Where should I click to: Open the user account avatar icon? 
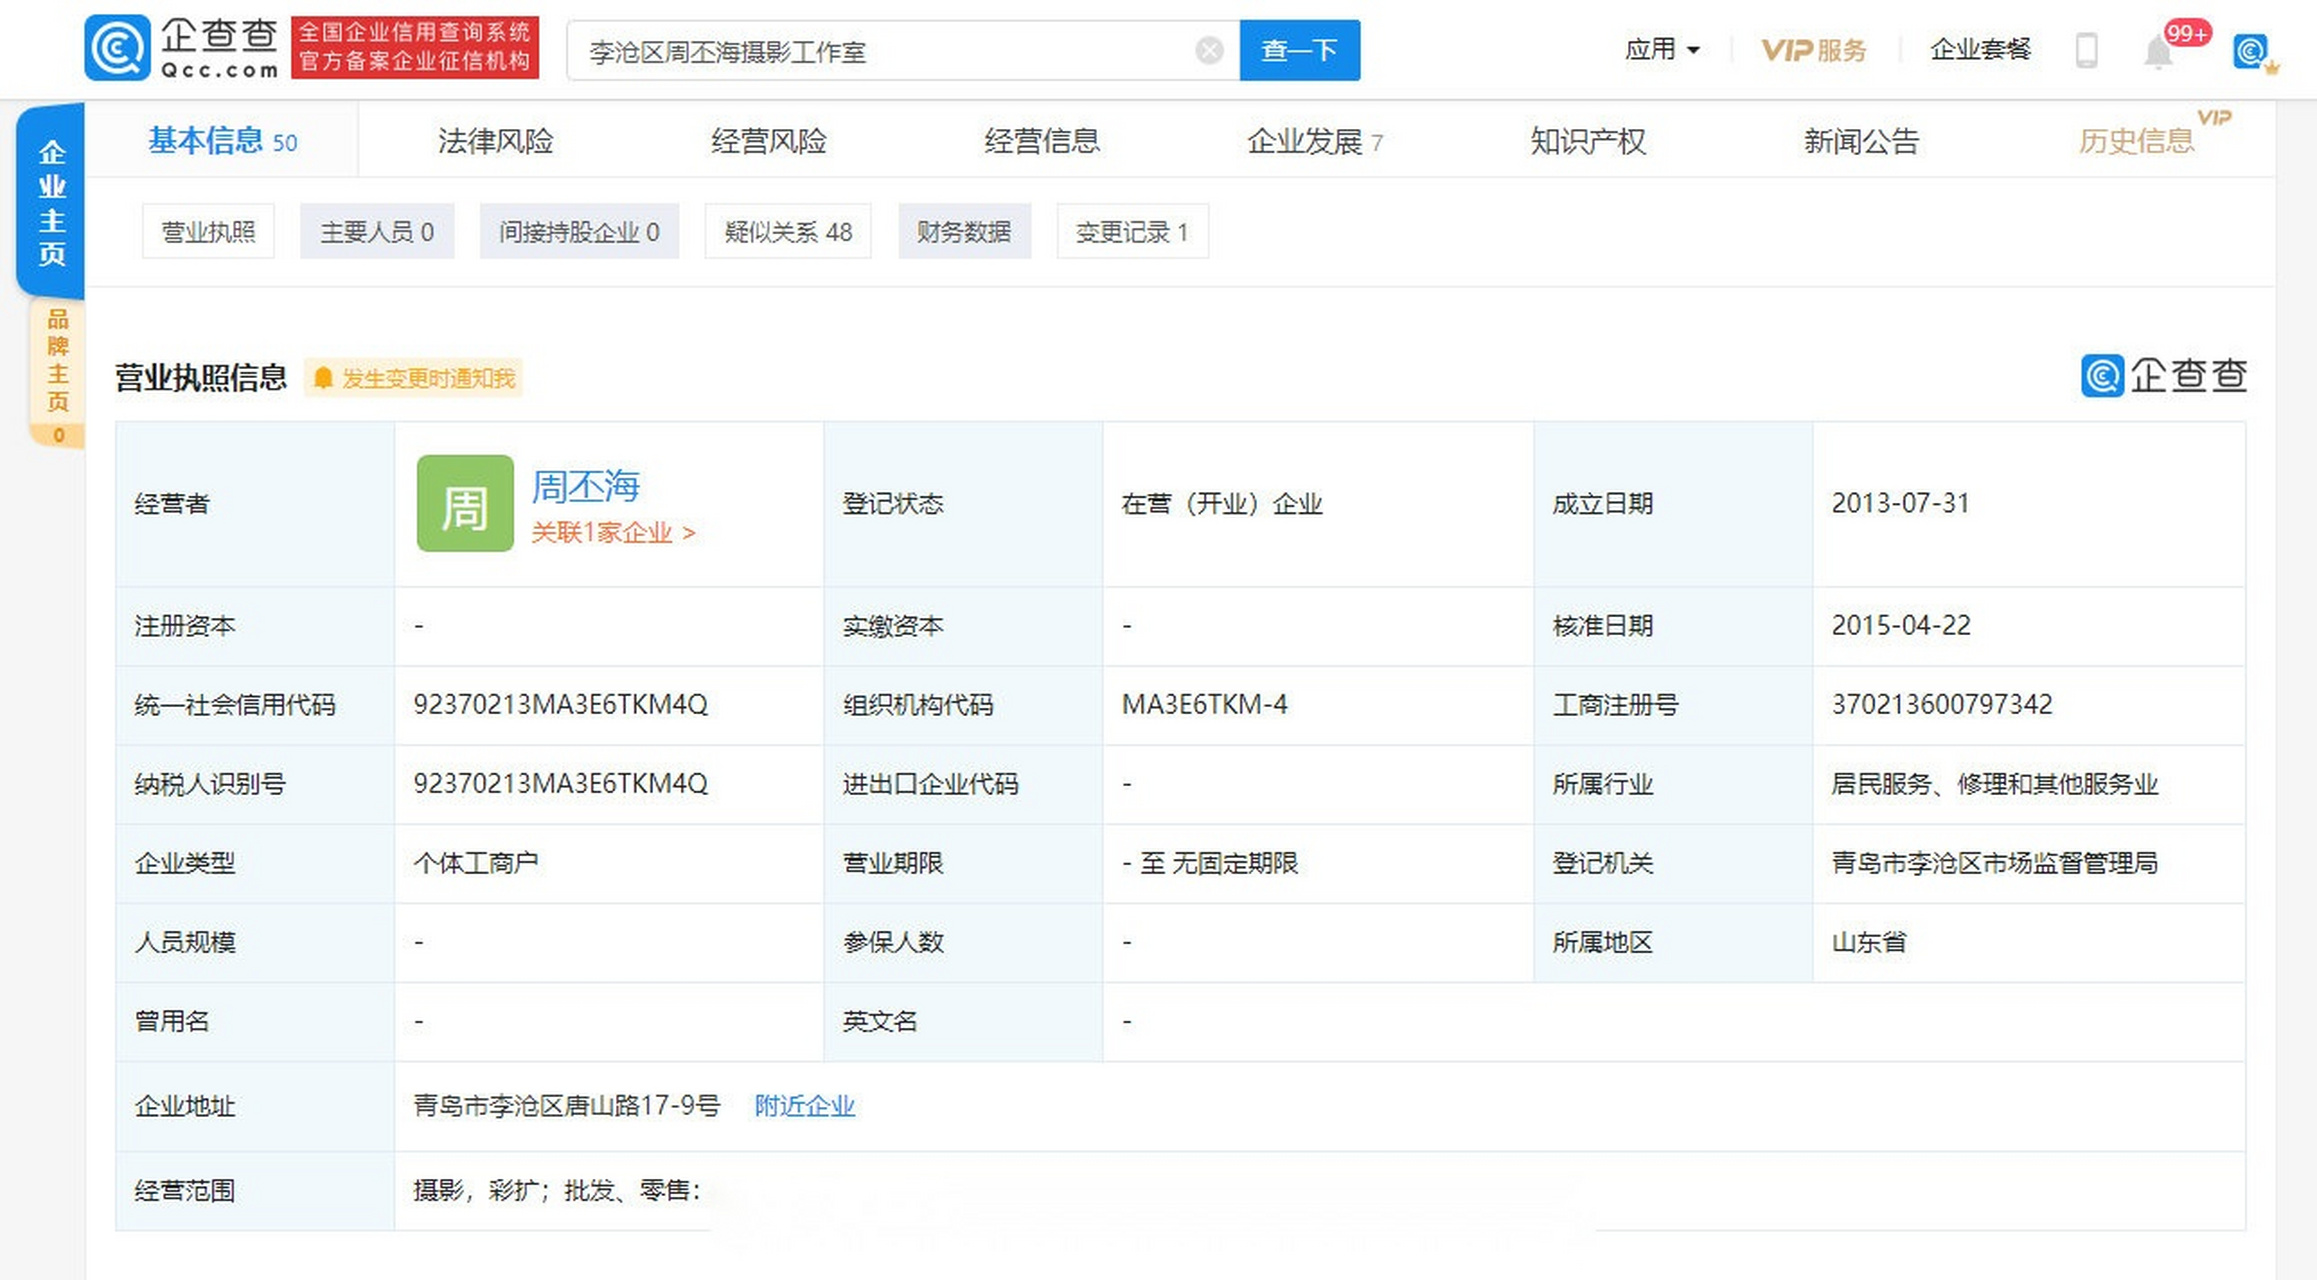2252,50
